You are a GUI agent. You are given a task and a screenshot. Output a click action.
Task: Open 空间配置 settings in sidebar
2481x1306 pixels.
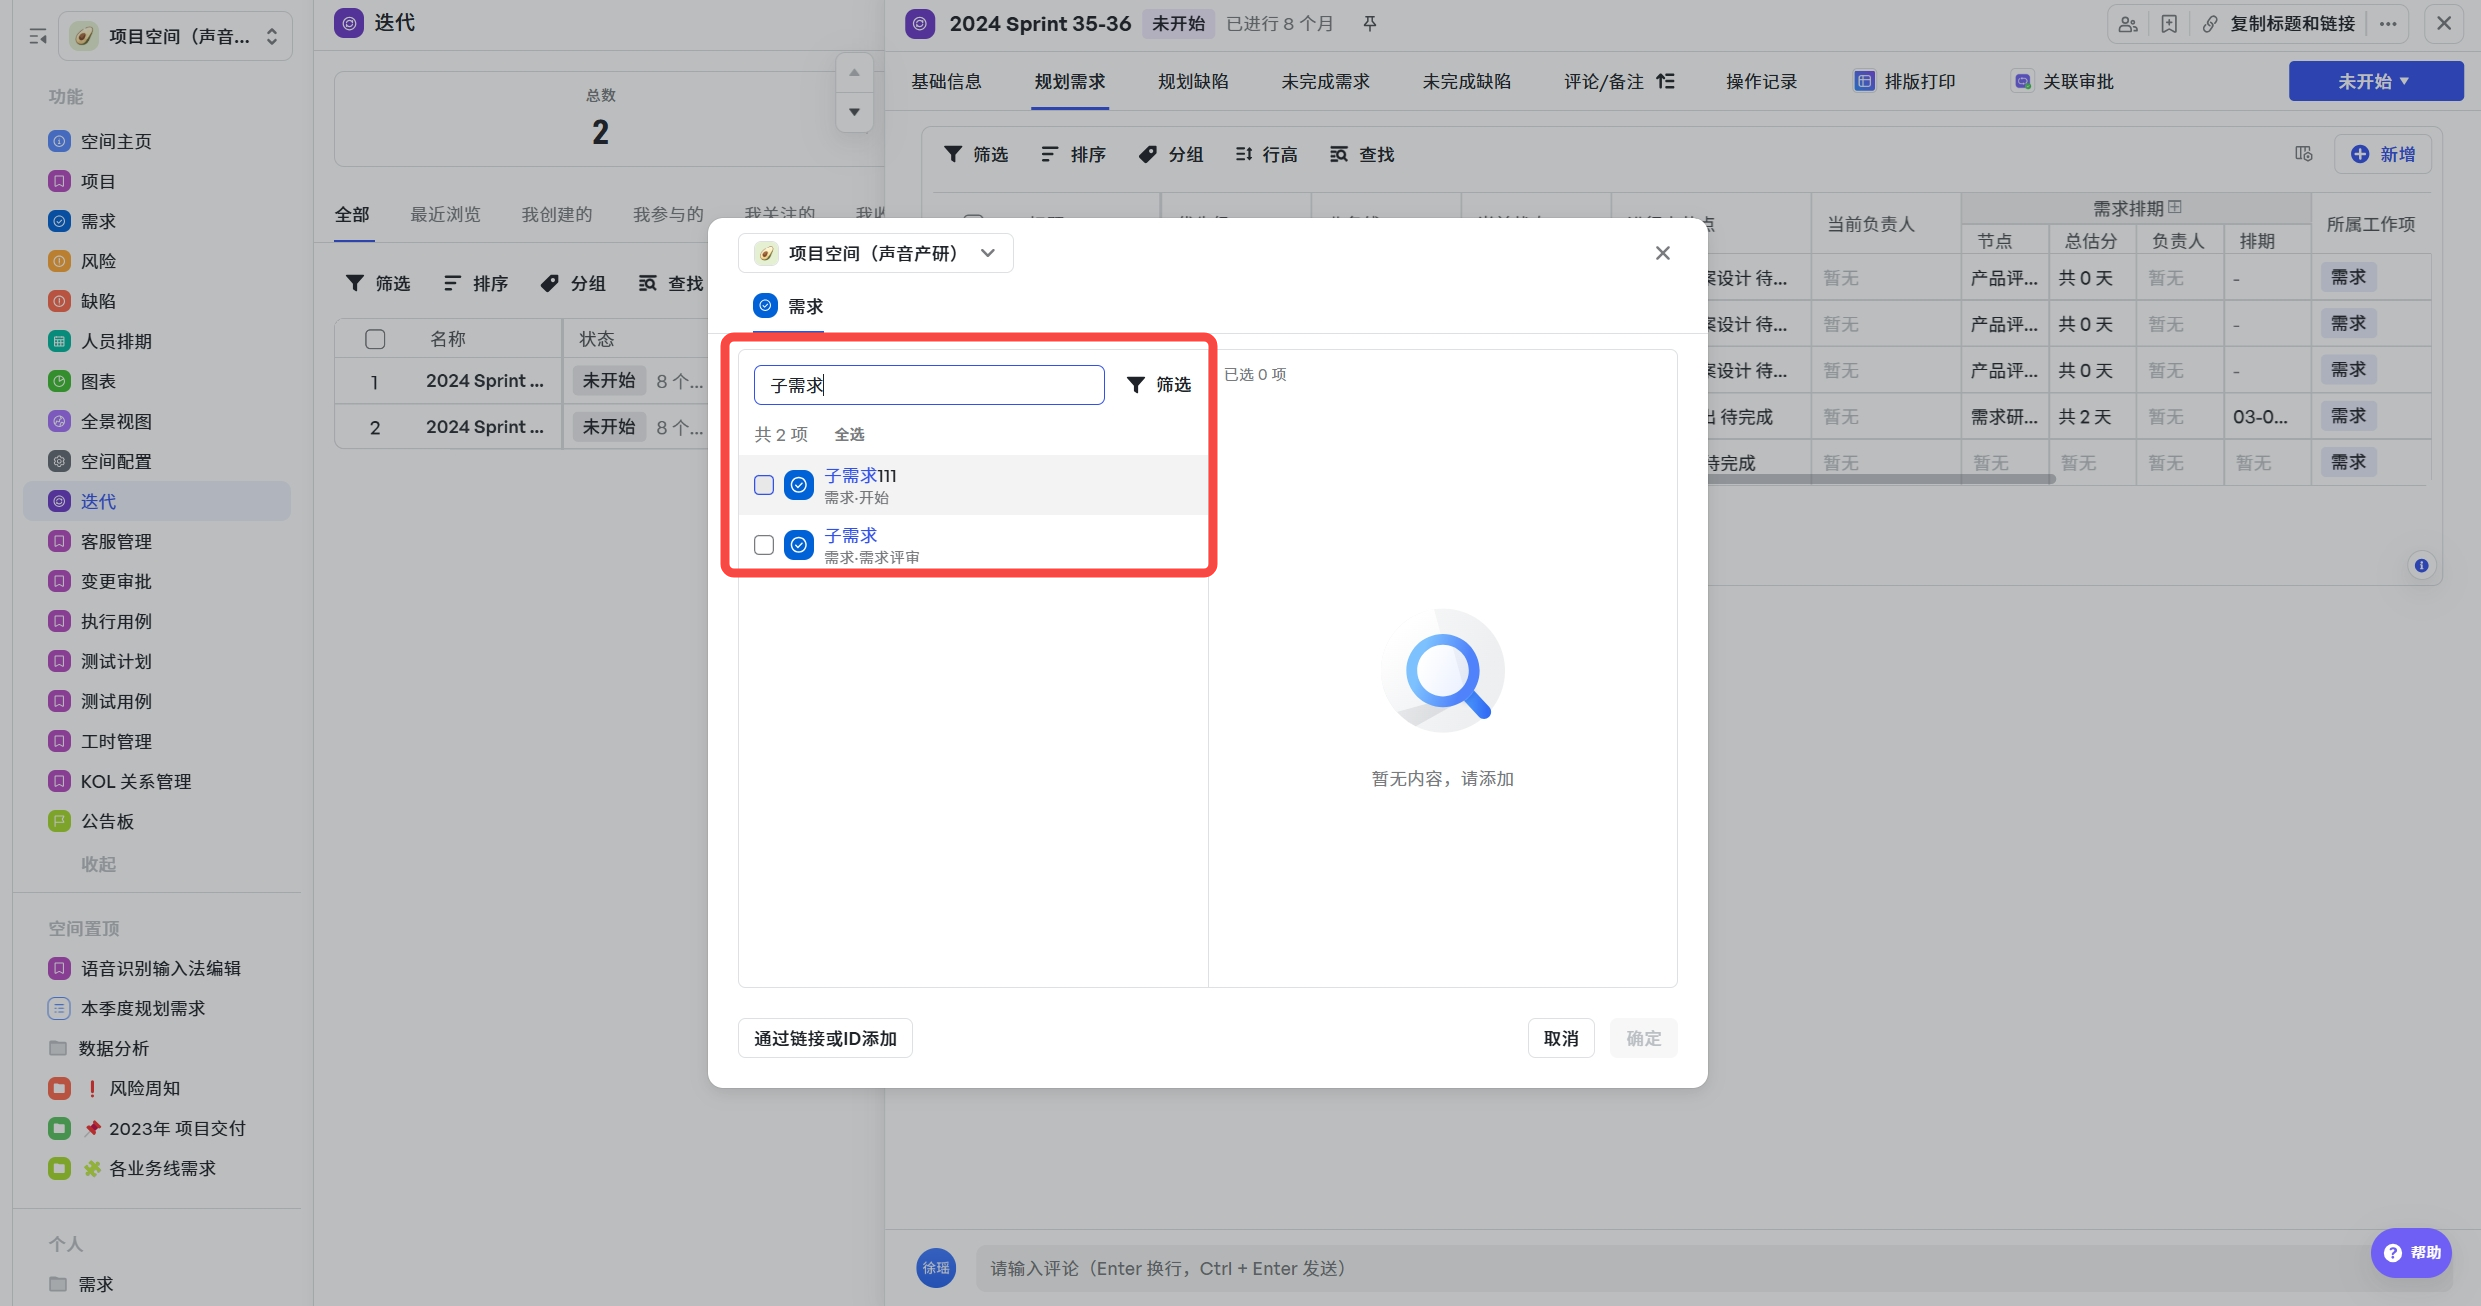(116, 461)
